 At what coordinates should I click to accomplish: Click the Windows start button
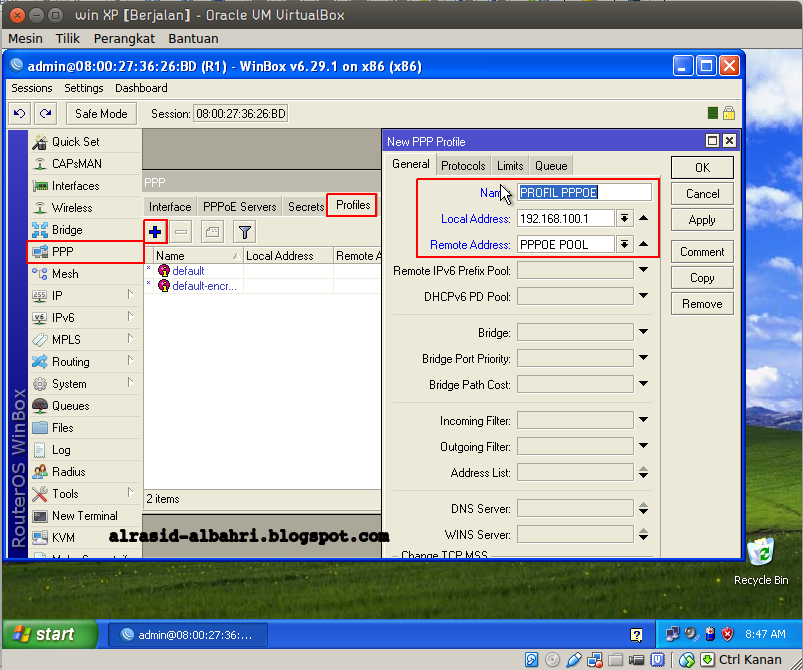click(x=50, y=634)
